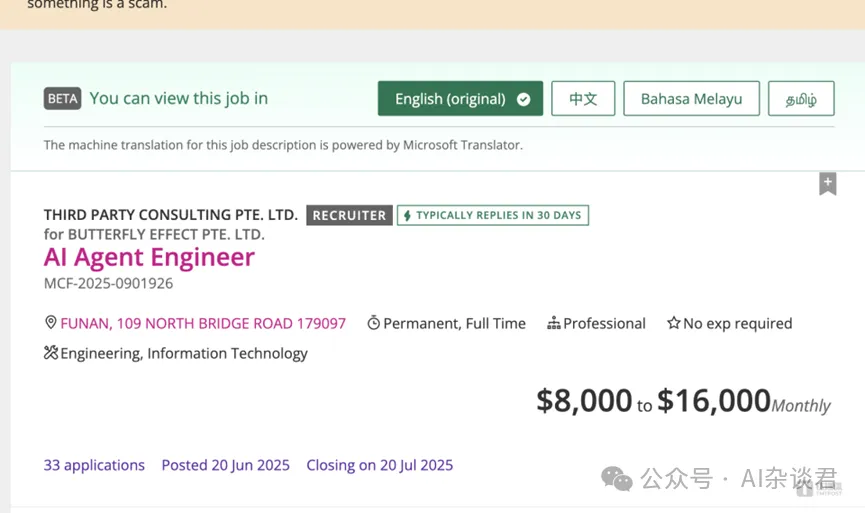The width and height of the screenshot is (865, 513).
Task: Click the hierarchy icon next to Professional
Action: click(x=553, y=323)
